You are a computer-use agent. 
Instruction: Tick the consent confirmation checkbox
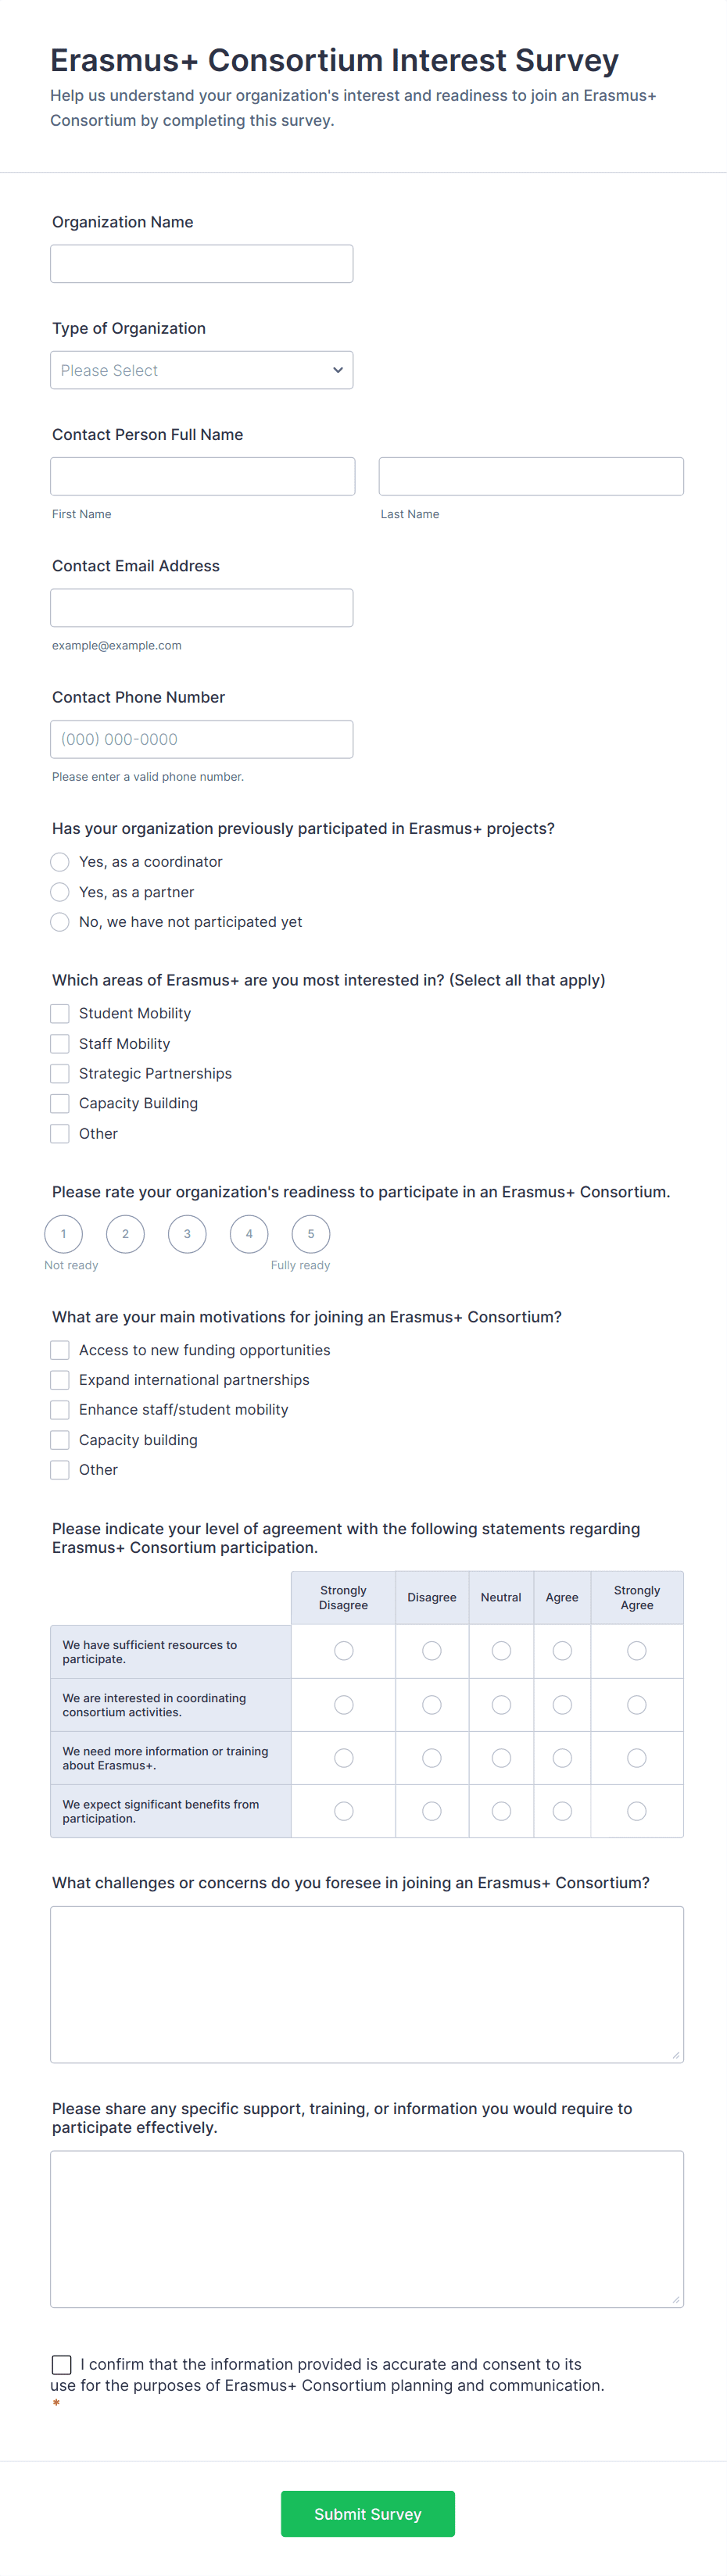pyautogui.click(x=61, y=2365)
